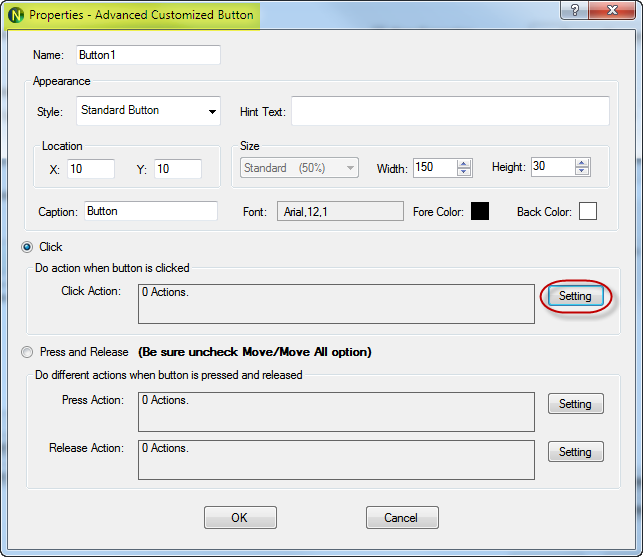Screen dimensions: 643x557
Task: Click the empty Hint Text field
Action: pyautogui.click(x=450, y=111)
